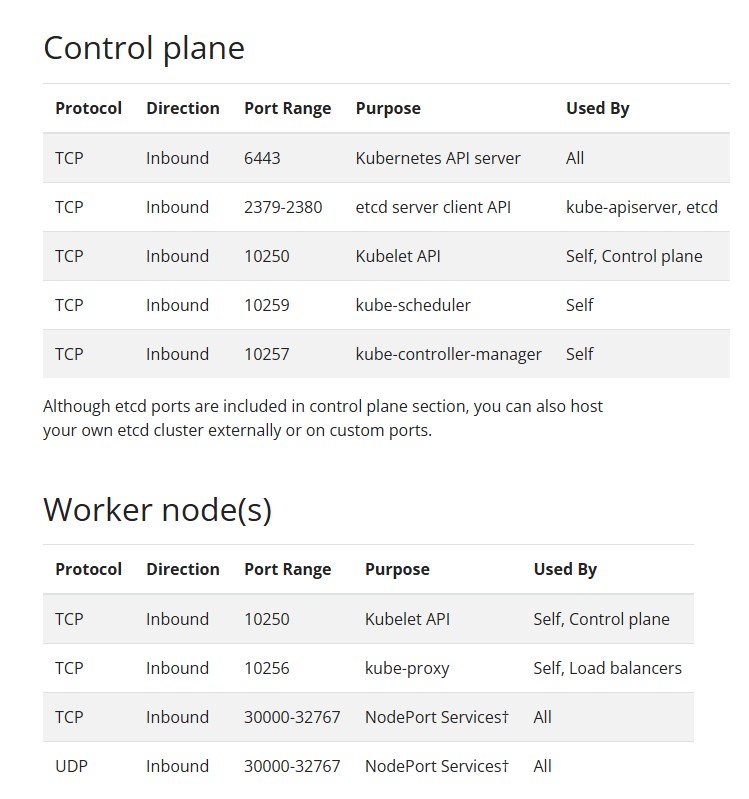Select port 10259 in the Control plane table
This screenshot has height=799, width=749.
click(x=267, y=305)
